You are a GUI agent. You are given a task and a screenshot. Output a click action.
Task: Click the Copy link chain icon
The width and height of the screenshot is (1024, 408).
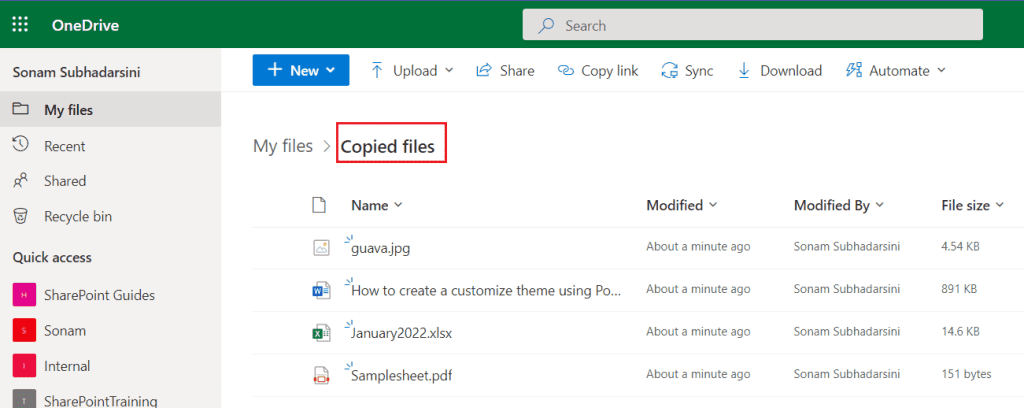pos(566,71)
